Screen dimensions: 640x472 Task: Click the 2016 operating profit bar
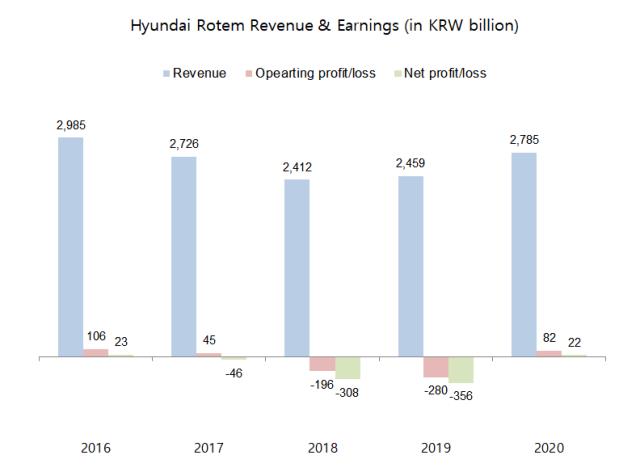point(96,353)
